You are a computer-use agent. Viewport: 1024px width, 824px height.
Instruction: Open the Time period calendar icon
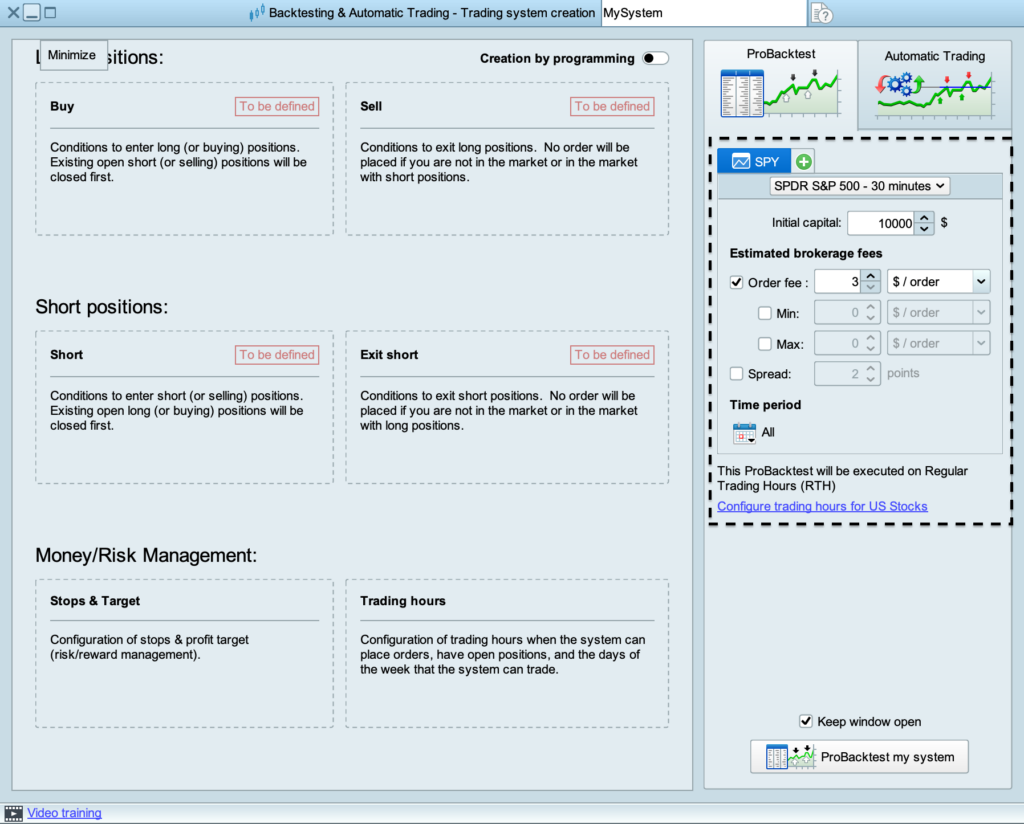pos(744,433)
